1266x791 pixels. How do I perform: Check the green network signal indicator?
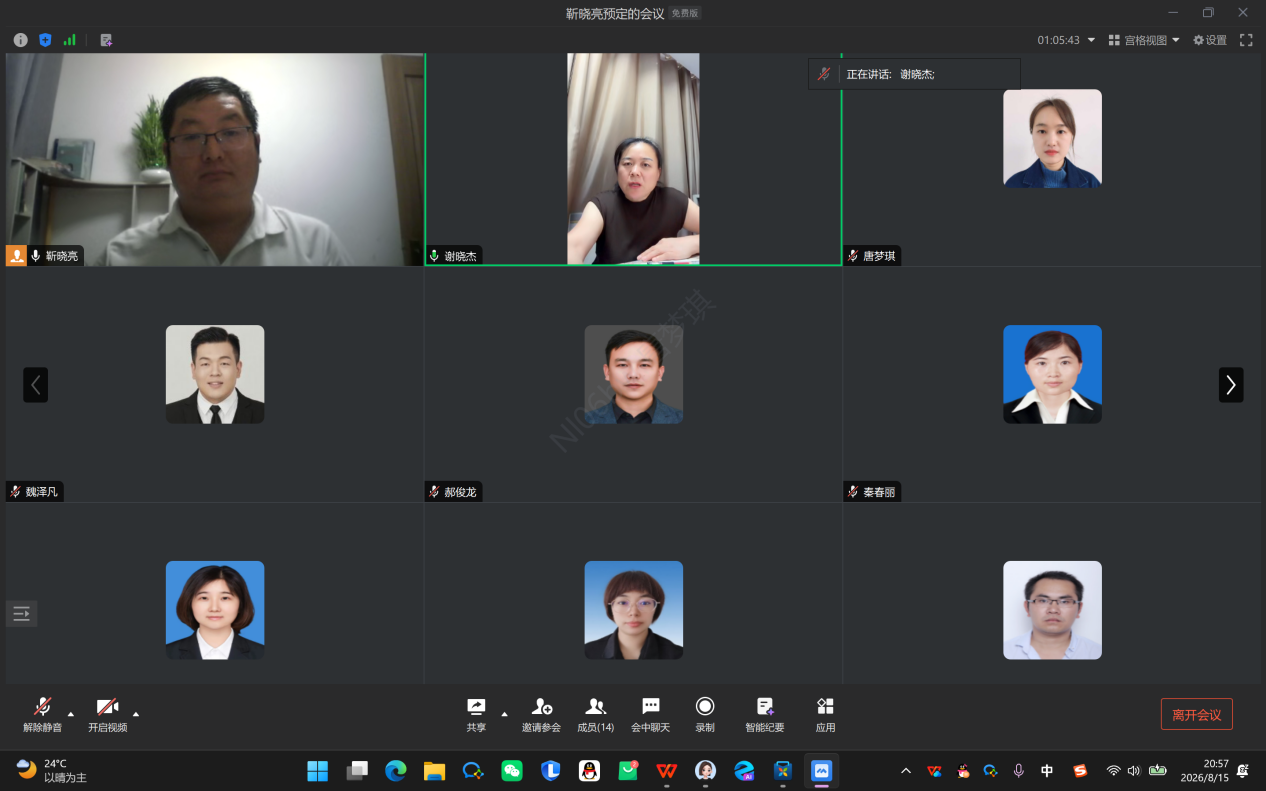click(x=70, y=40)
